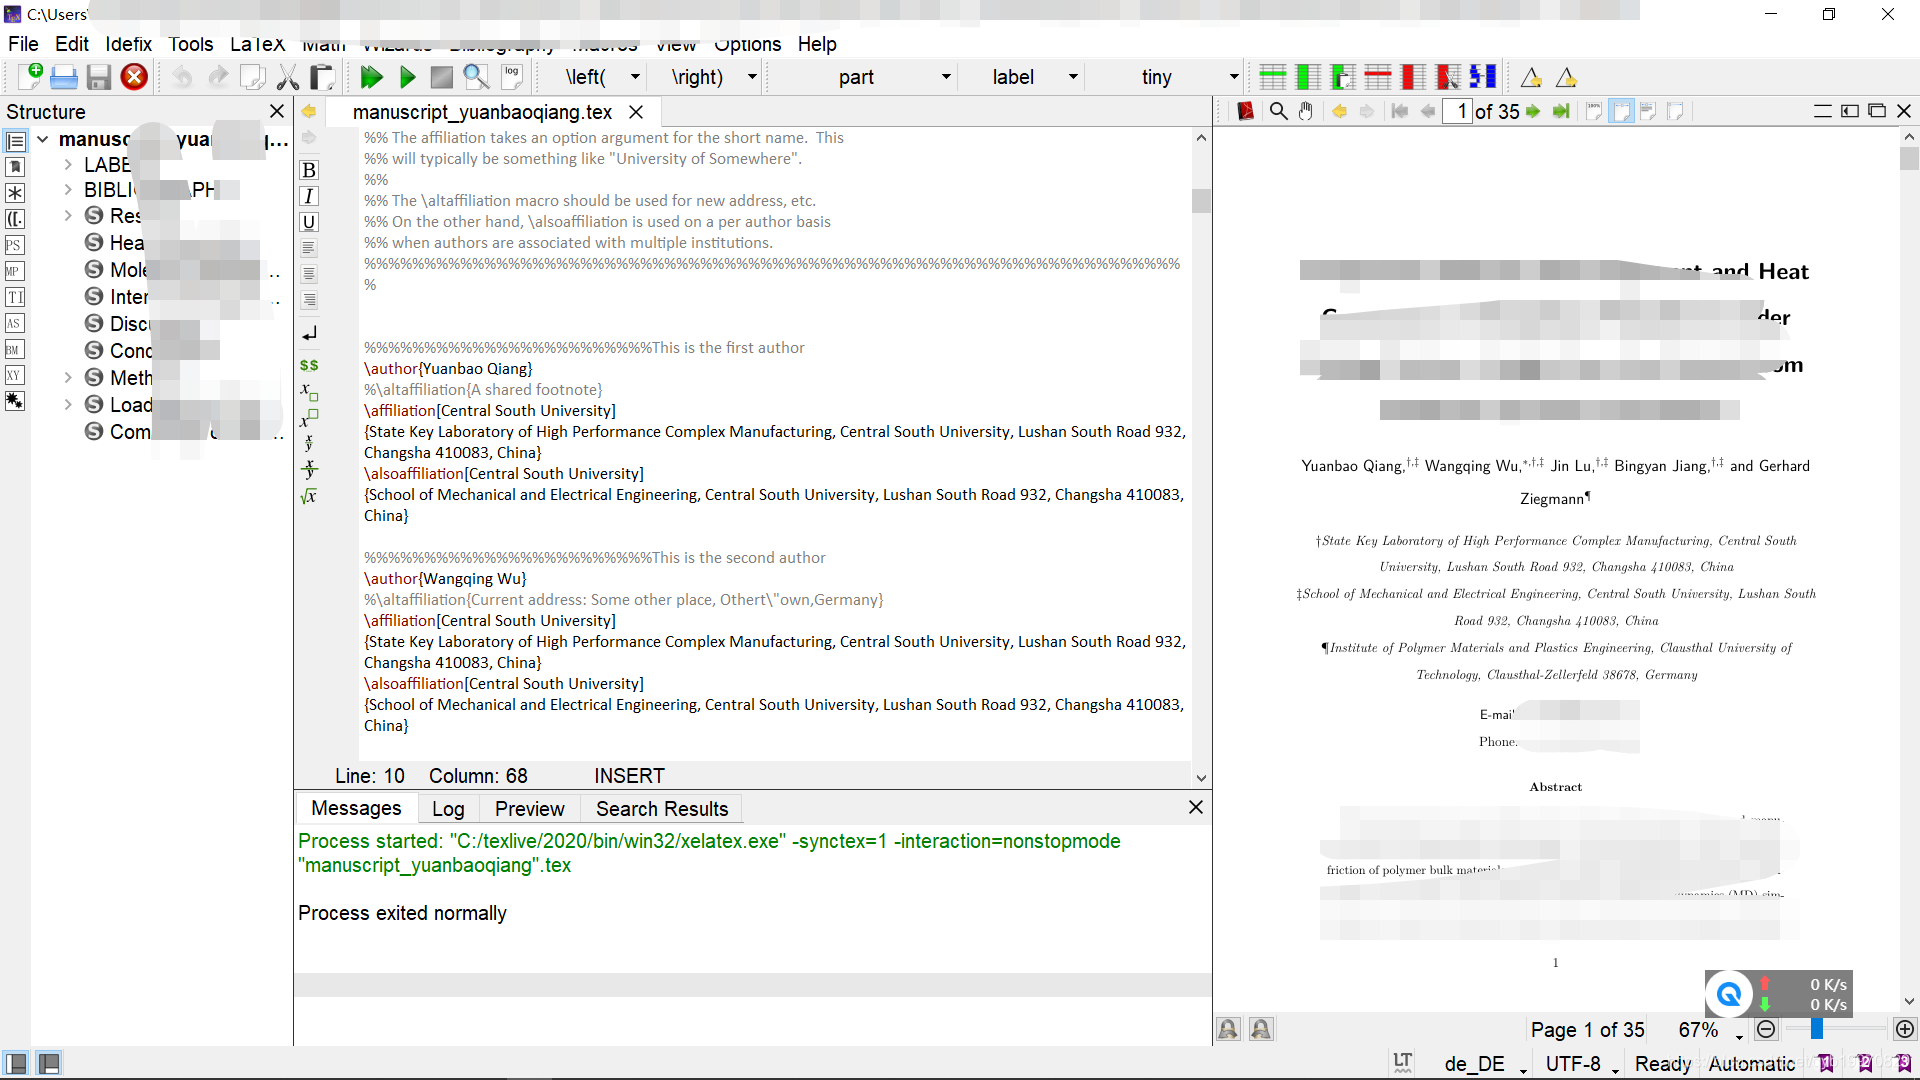The height and width of the screenshot is (1080, 1920).
Task: Open a file with the folder icon
Action: point(64,77)
